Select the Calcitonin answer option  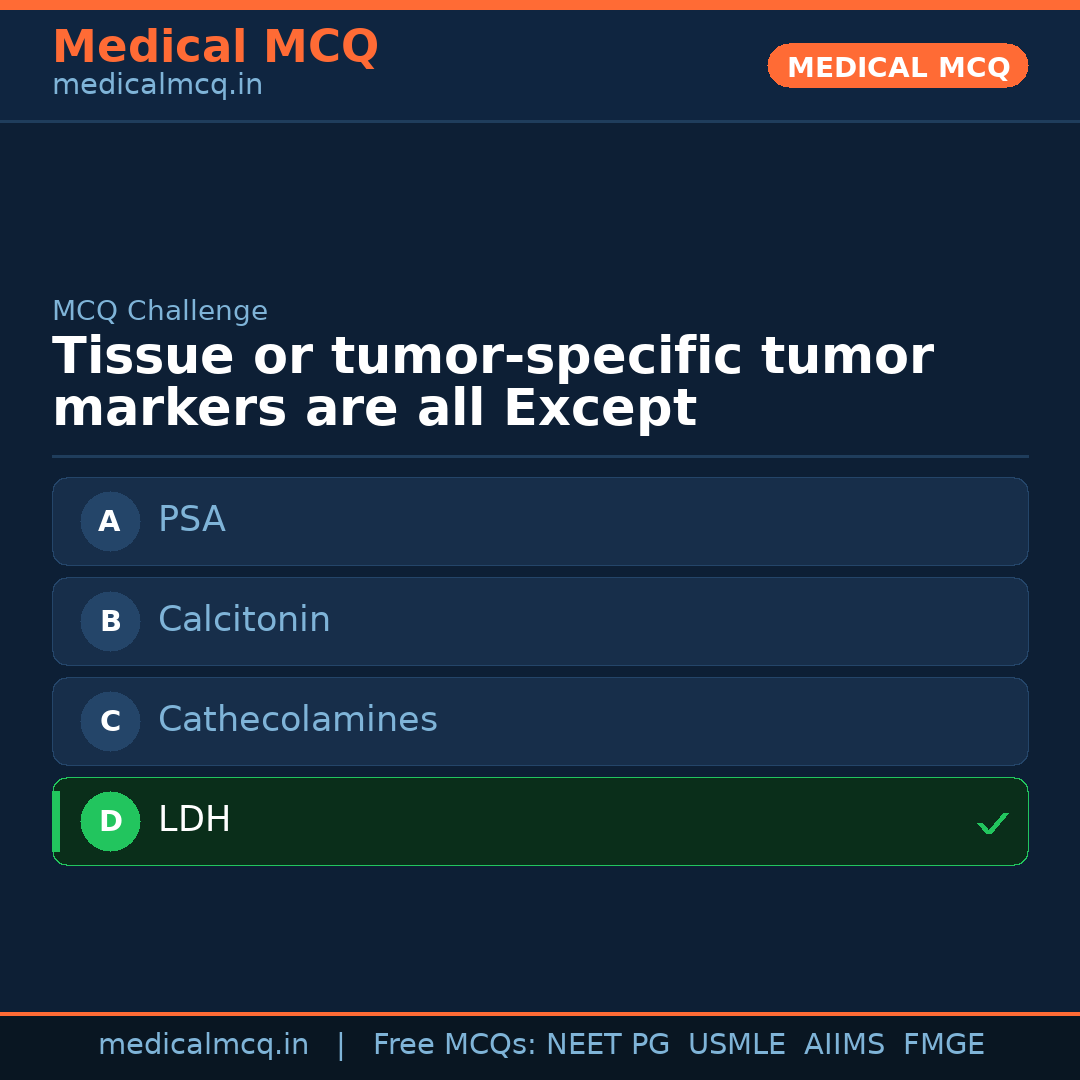[x=540, y=621]
